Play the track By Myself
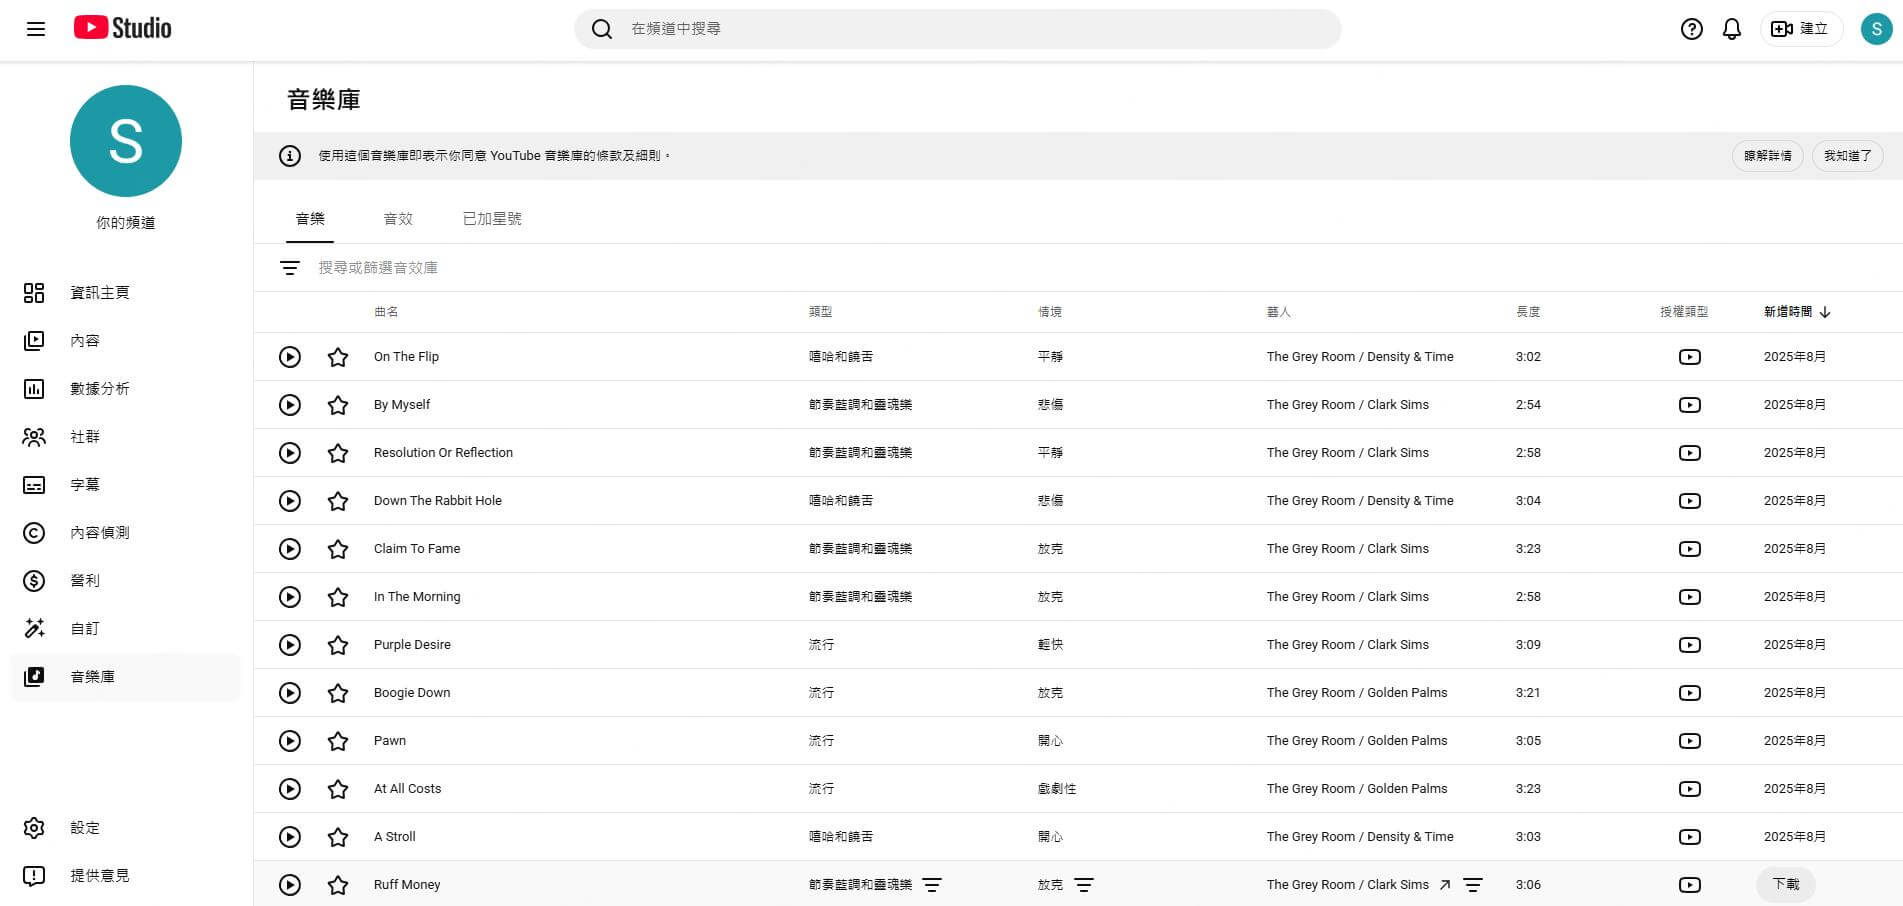 289,404
